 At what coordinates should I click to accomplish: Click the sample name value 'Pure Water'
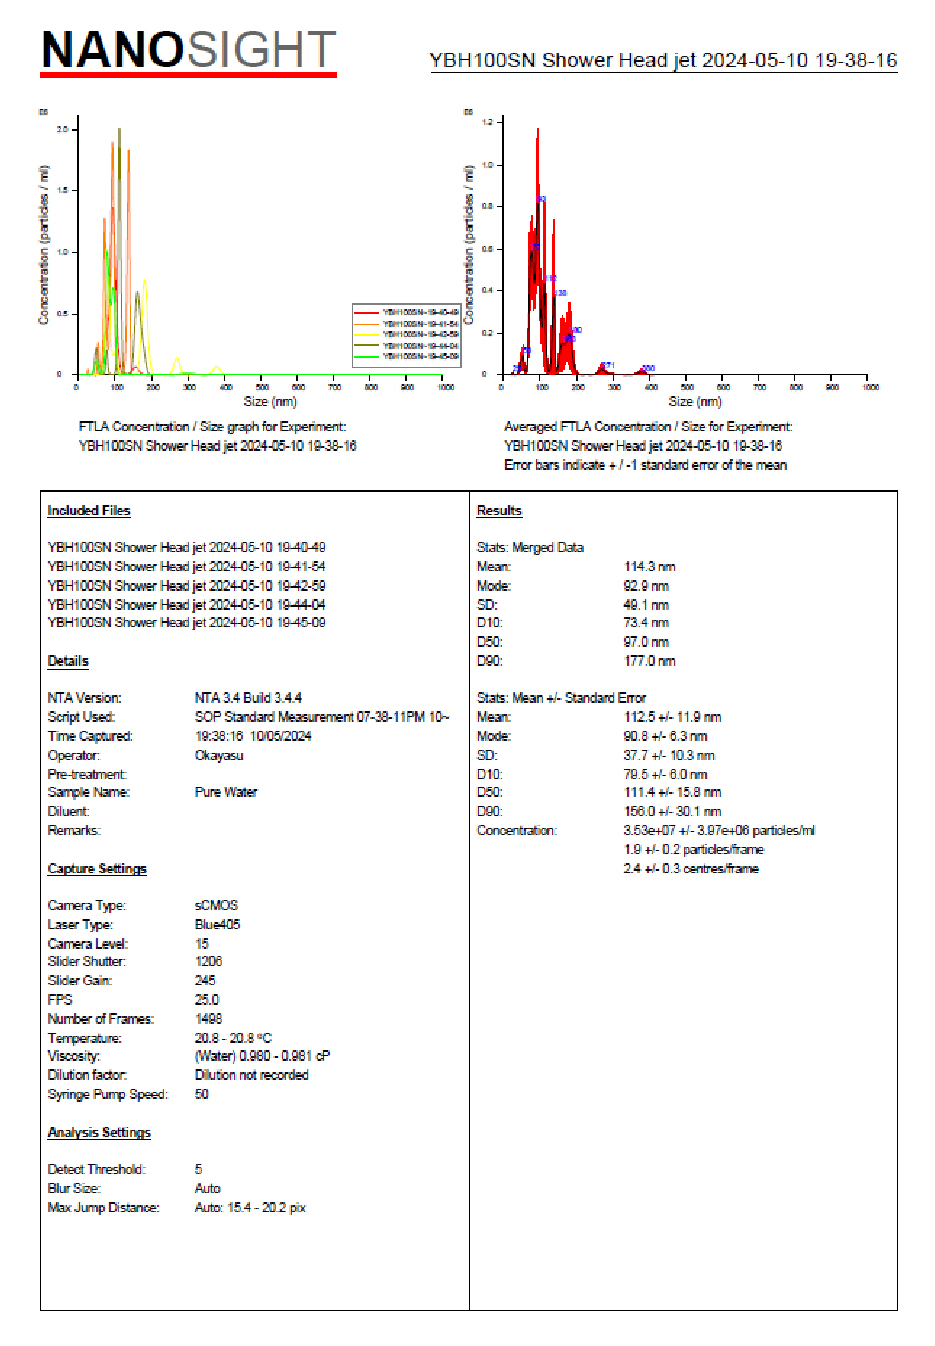click(226, 792)
